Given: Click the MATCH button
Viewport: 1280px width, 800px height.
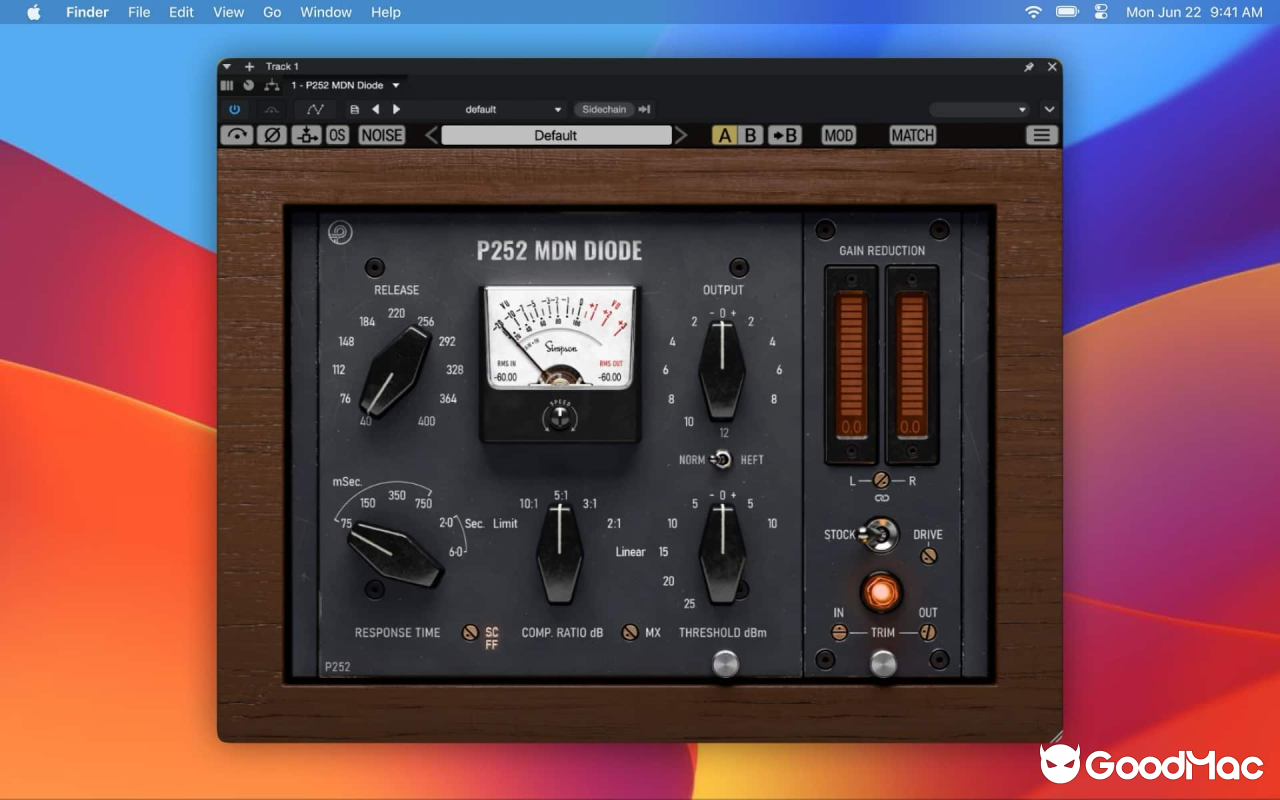Looking at the screenshot, I should pos(912,135).
